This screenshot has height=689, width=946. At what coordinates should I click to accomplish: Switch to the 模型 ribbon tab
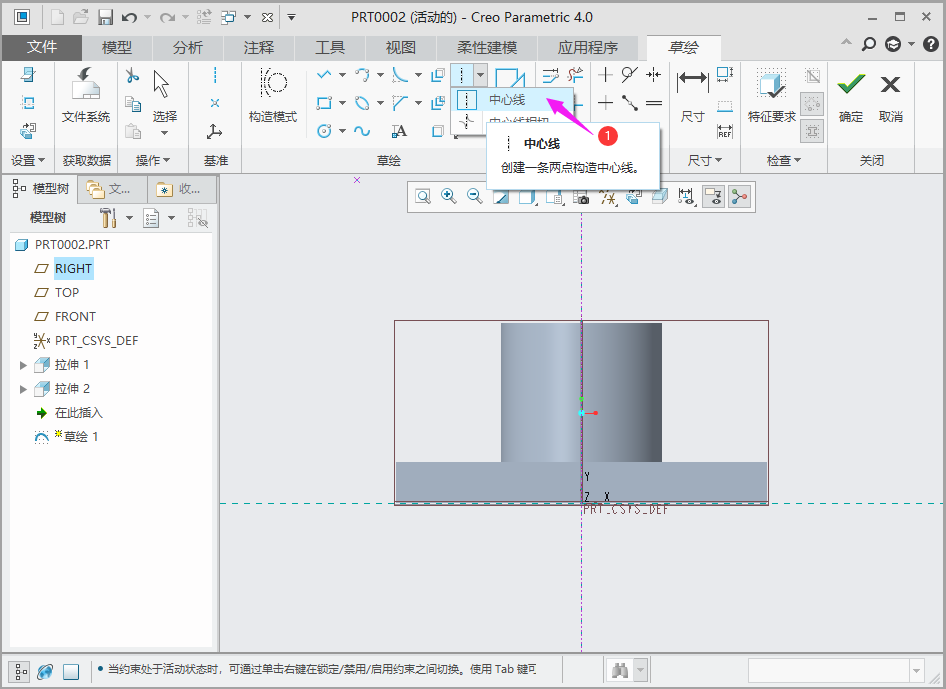coord(117,47)
